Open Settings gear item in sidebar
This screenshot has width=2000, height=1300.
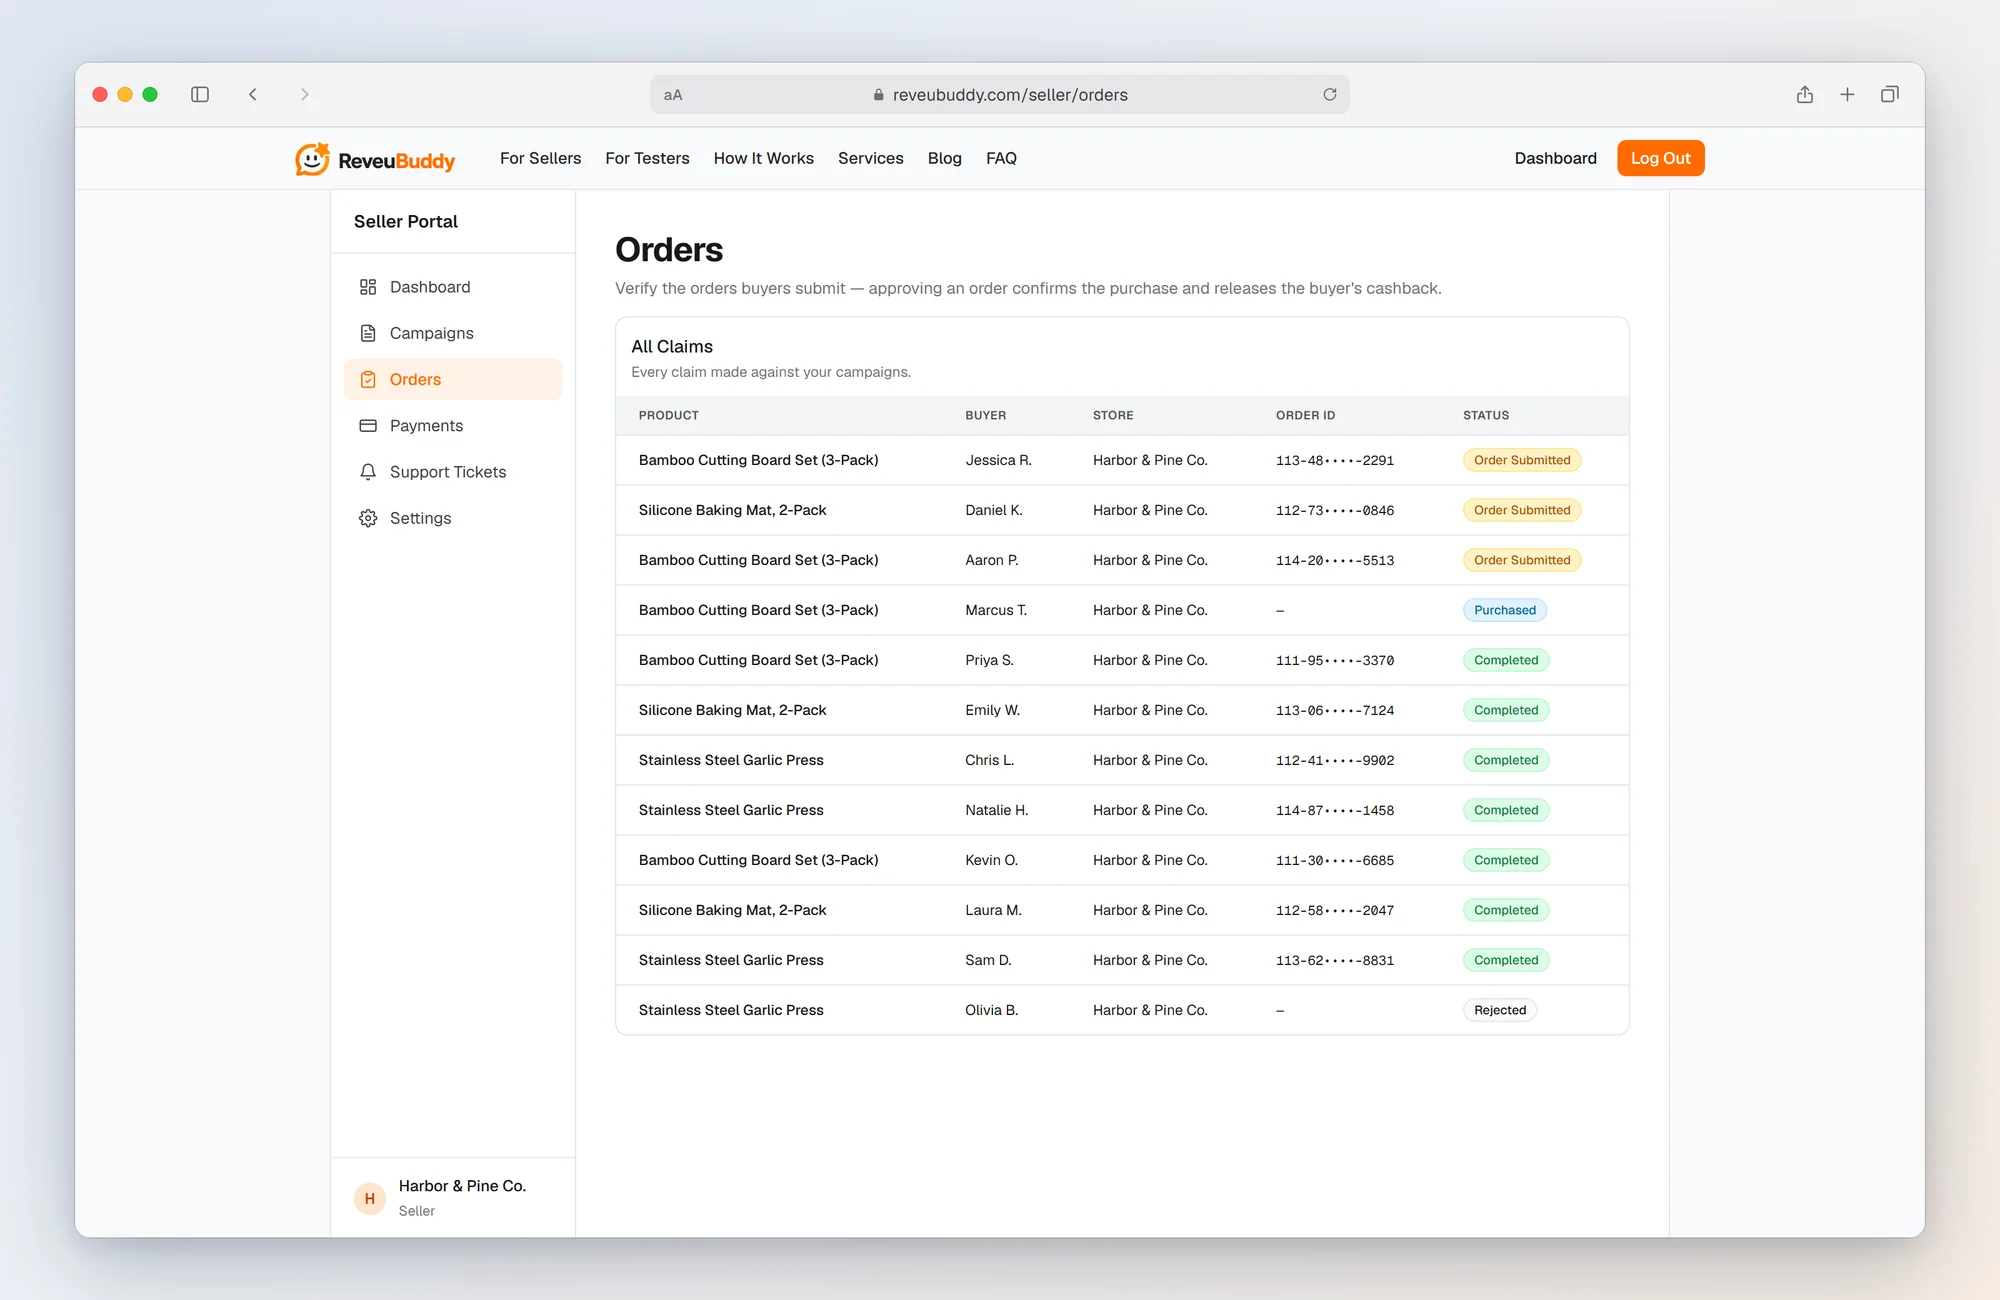click(x=453, y=518)
